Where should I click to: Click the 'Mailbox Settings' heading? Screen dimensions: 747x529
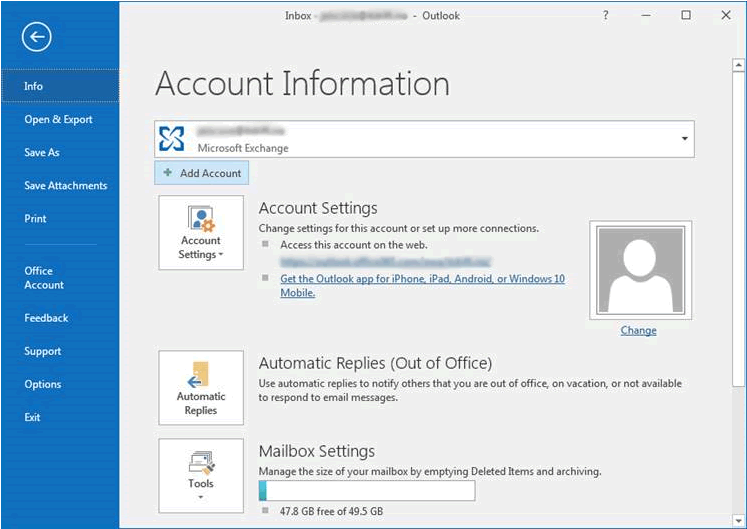[317, 451]
